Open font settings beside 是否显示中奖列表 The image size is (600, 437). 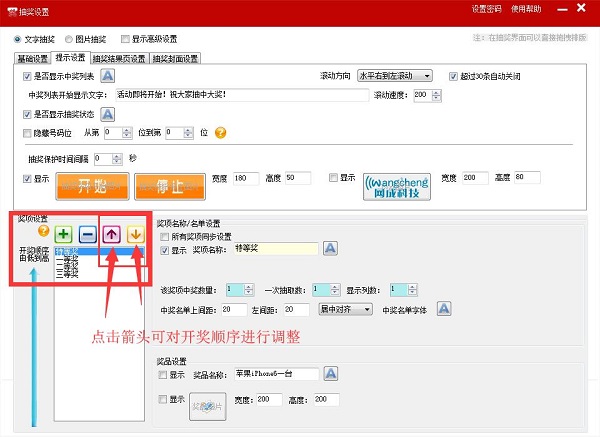click(x=108, y=76)
